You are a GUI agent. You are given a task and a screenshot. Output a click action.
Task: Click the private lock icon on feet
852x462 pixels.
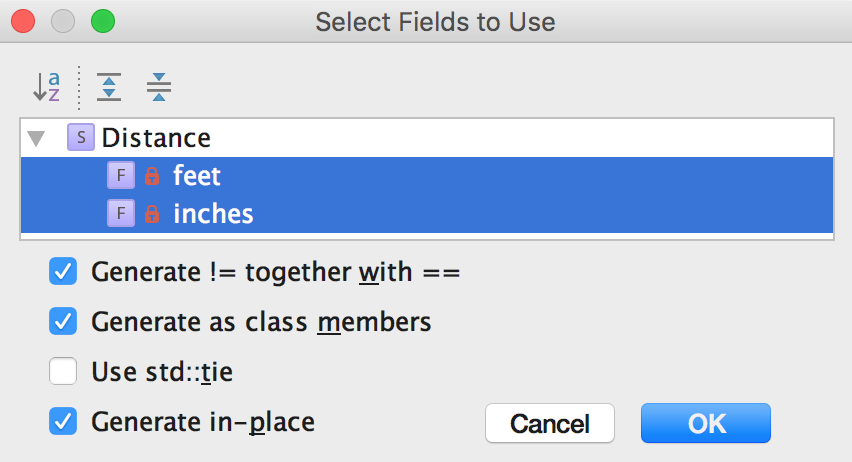pyautogui.click(x=152, y=176)
